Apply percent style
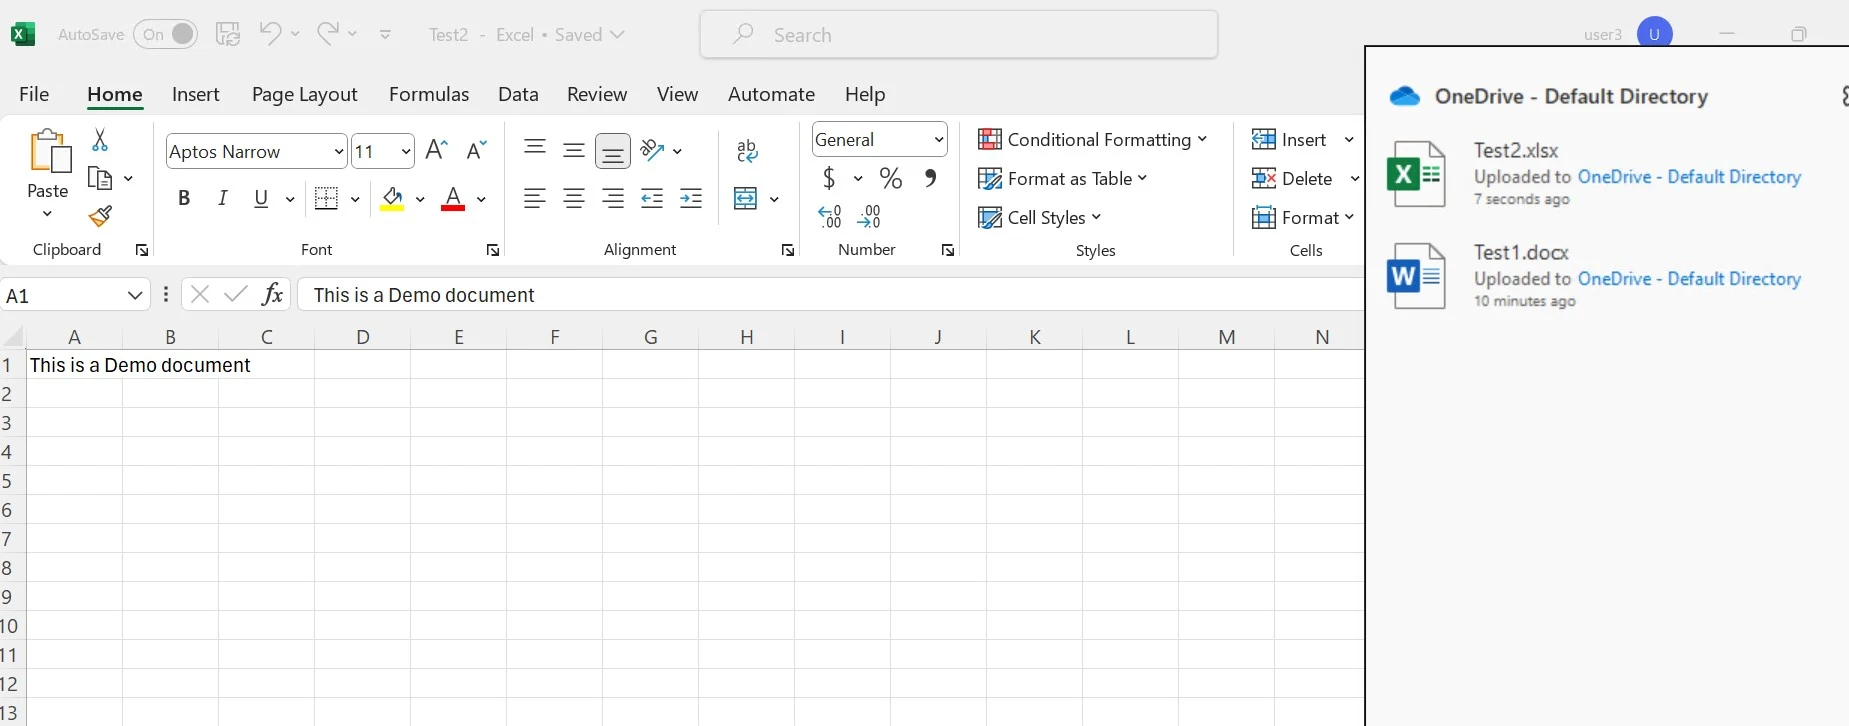This screenshot has height=726, width=1849. pos(891,178)
